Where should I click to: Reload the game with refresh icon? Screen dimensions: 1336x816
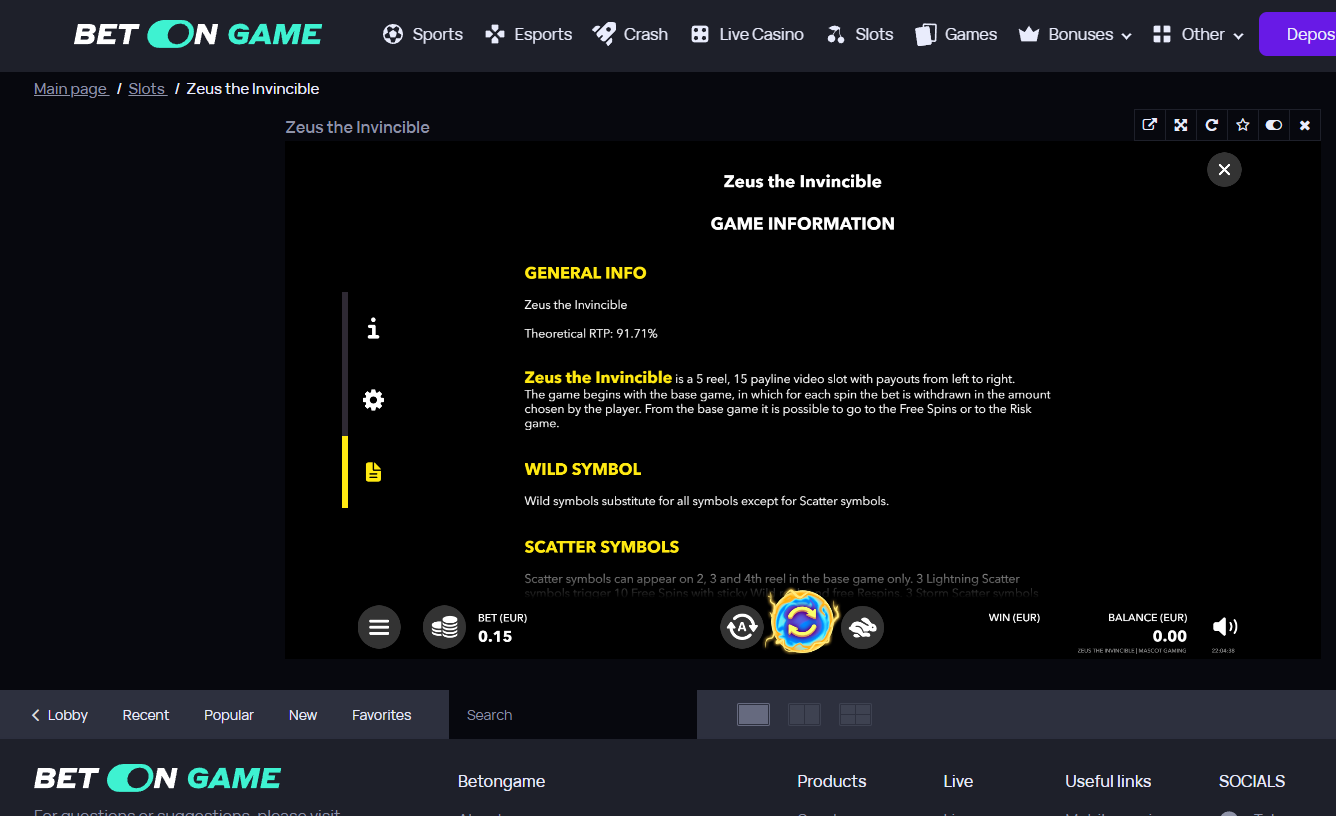click(x=1212, y=125)
